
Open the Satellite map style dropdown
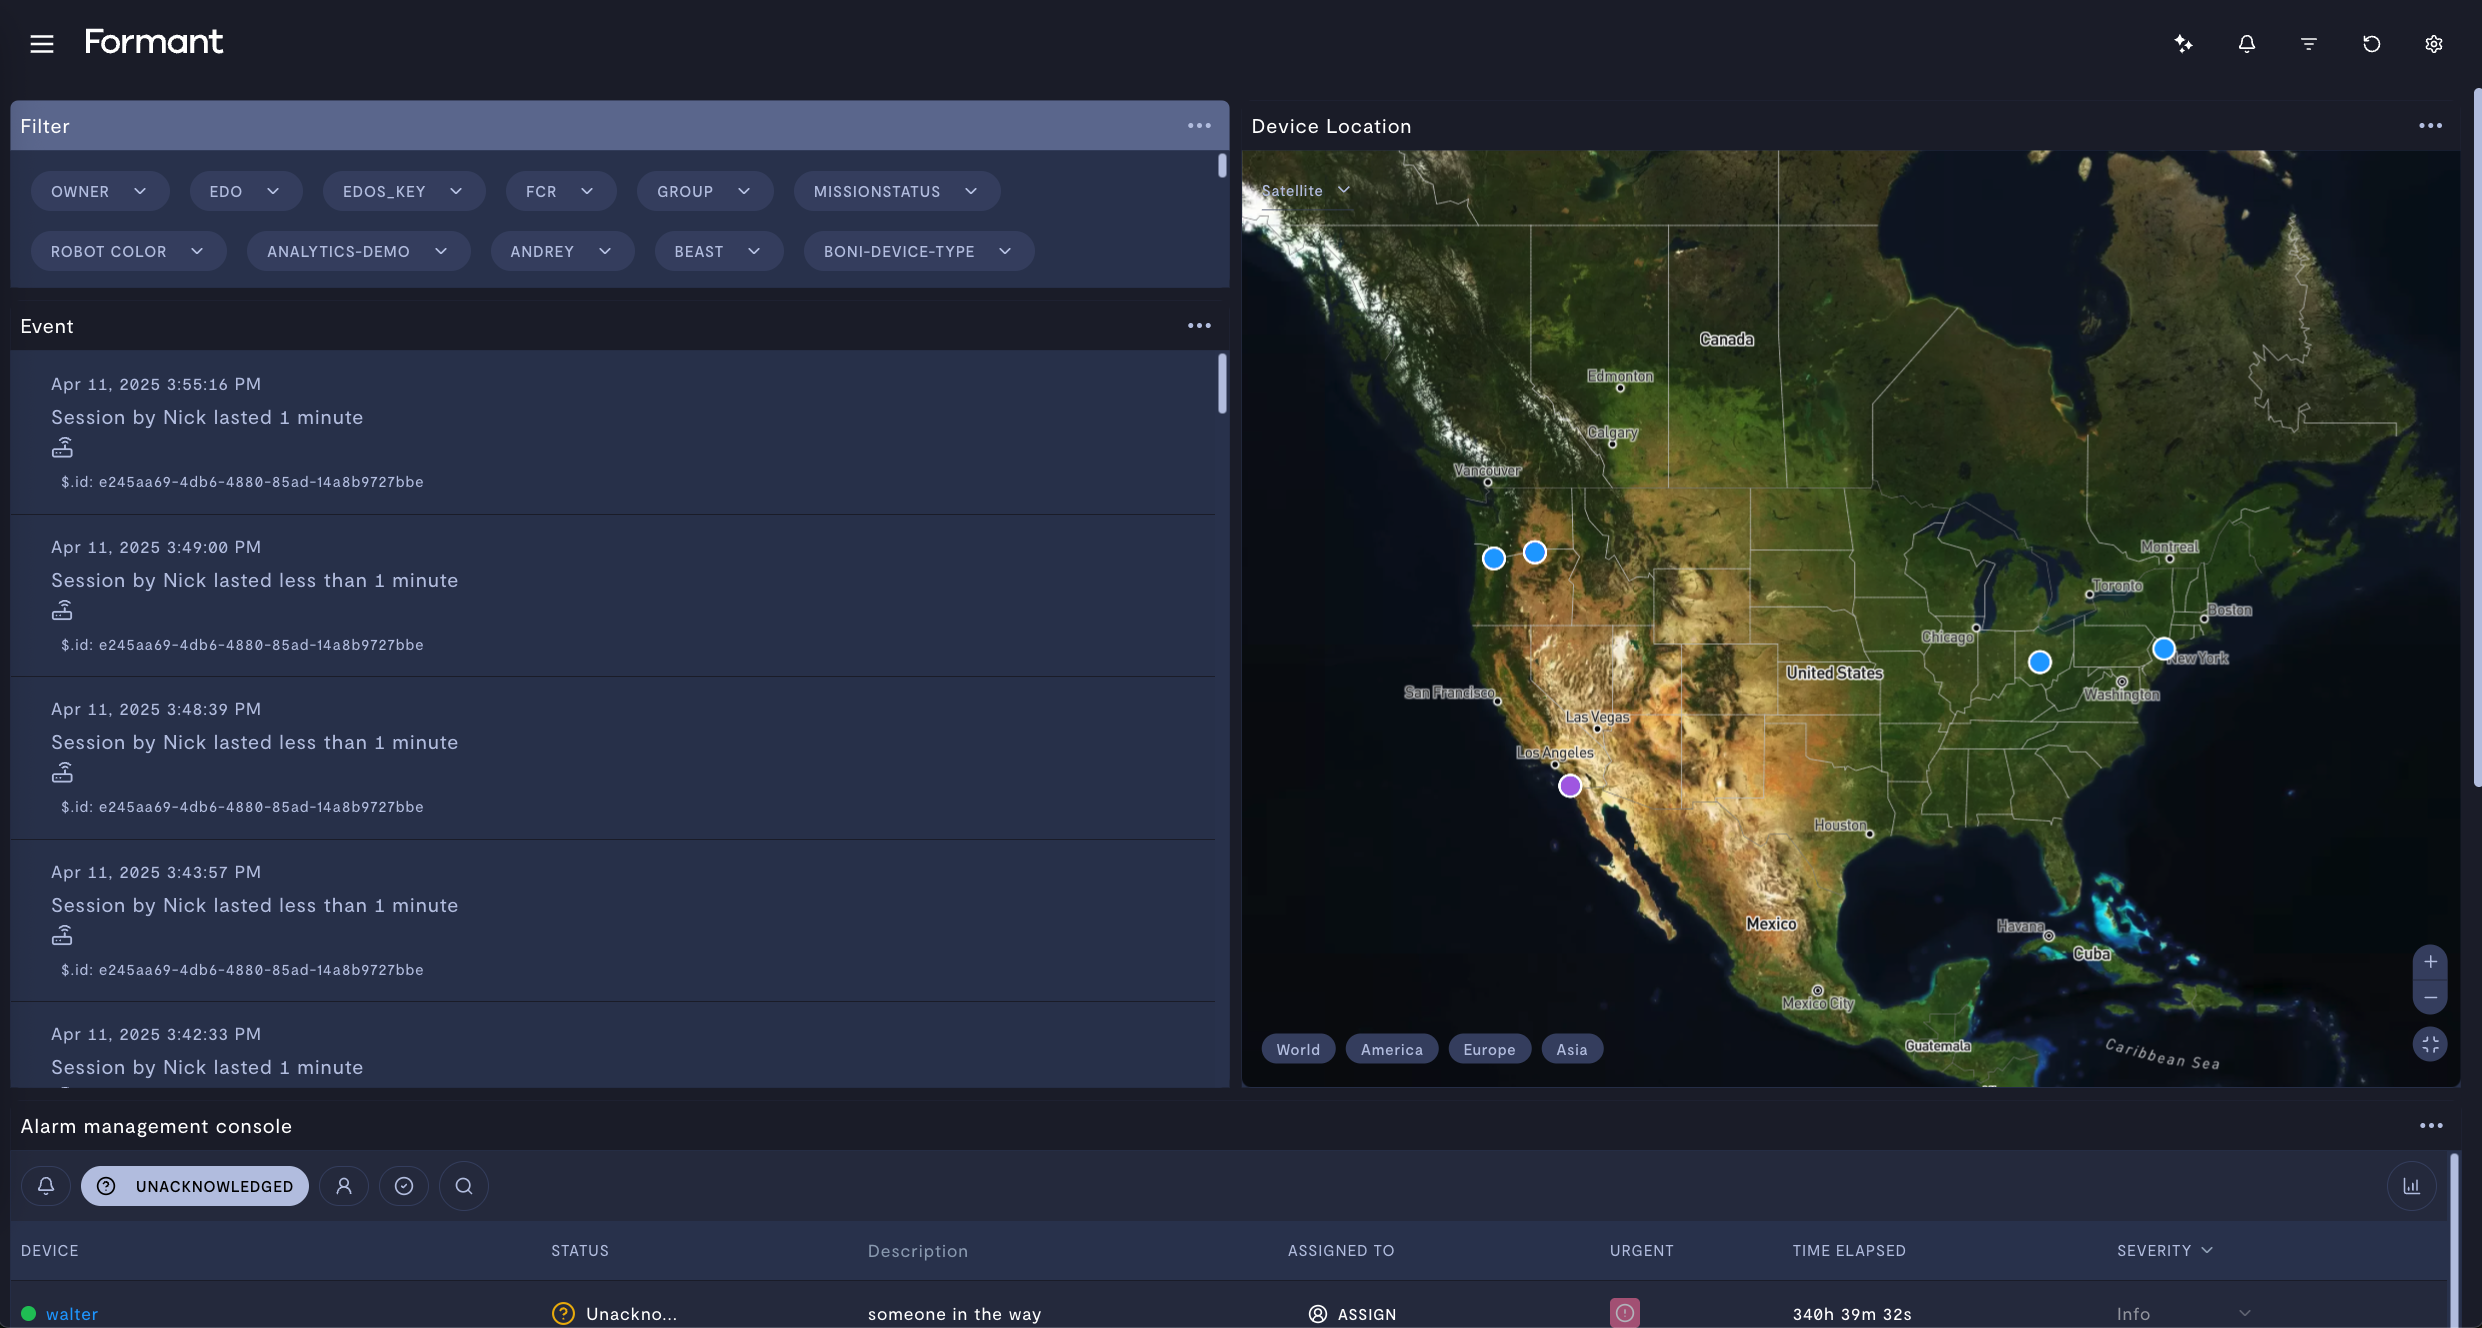1305,190
